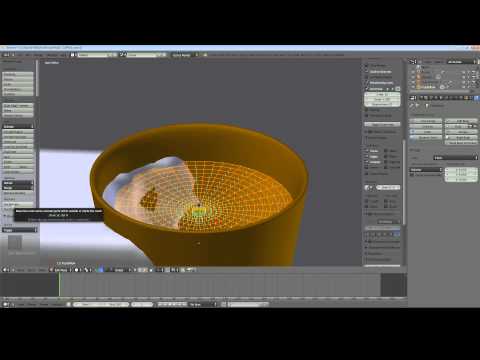Click the timeline current frame field
This screenshot has width=480, height=360.
[142, 304]
